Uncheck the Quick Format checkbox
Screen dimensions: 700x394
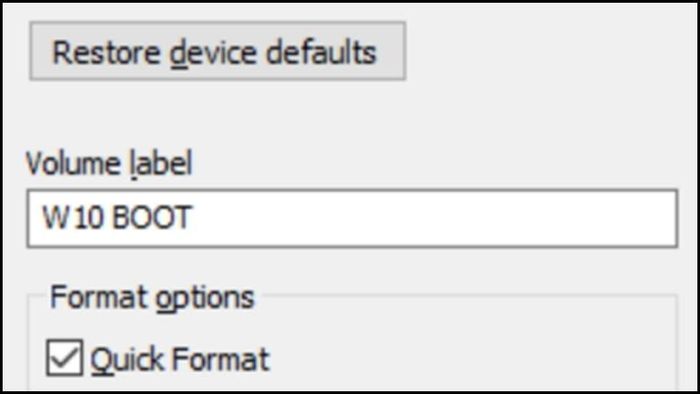tap(64, 357)
